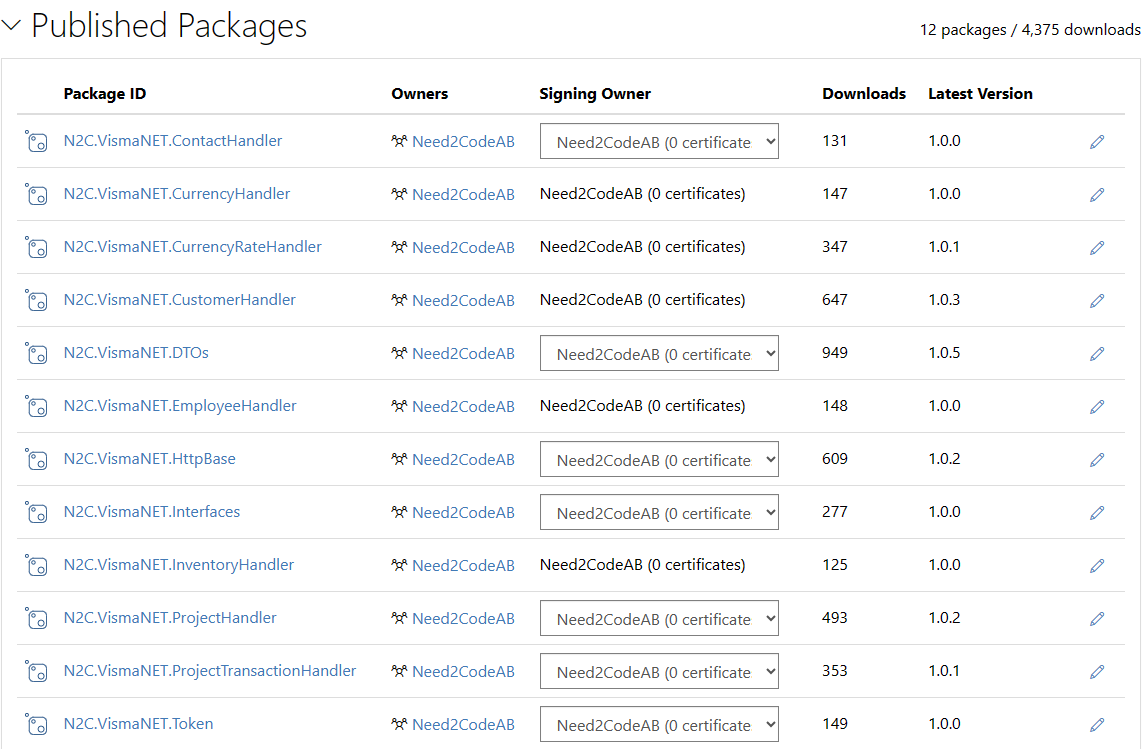Open signing owner dropdown for Token
This screenshot has height=749, width=1148.
(x=659, y=724)
